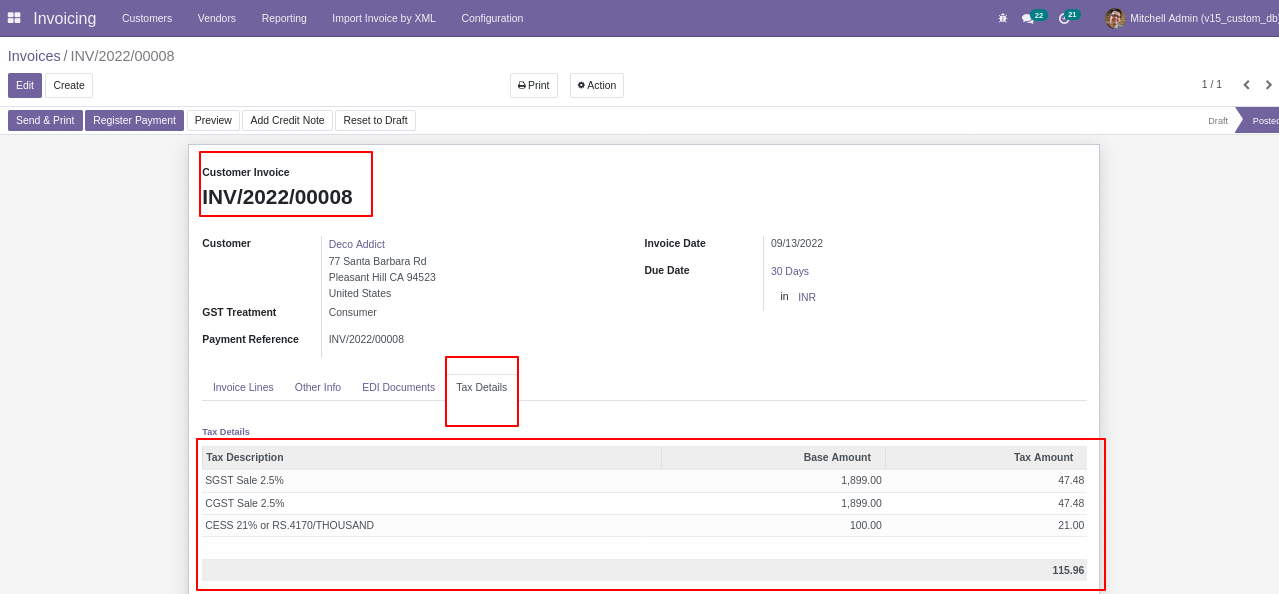This screenshot has height=594, width=1279.
Task: Open the Vendors menu
Action: (217, 18)
